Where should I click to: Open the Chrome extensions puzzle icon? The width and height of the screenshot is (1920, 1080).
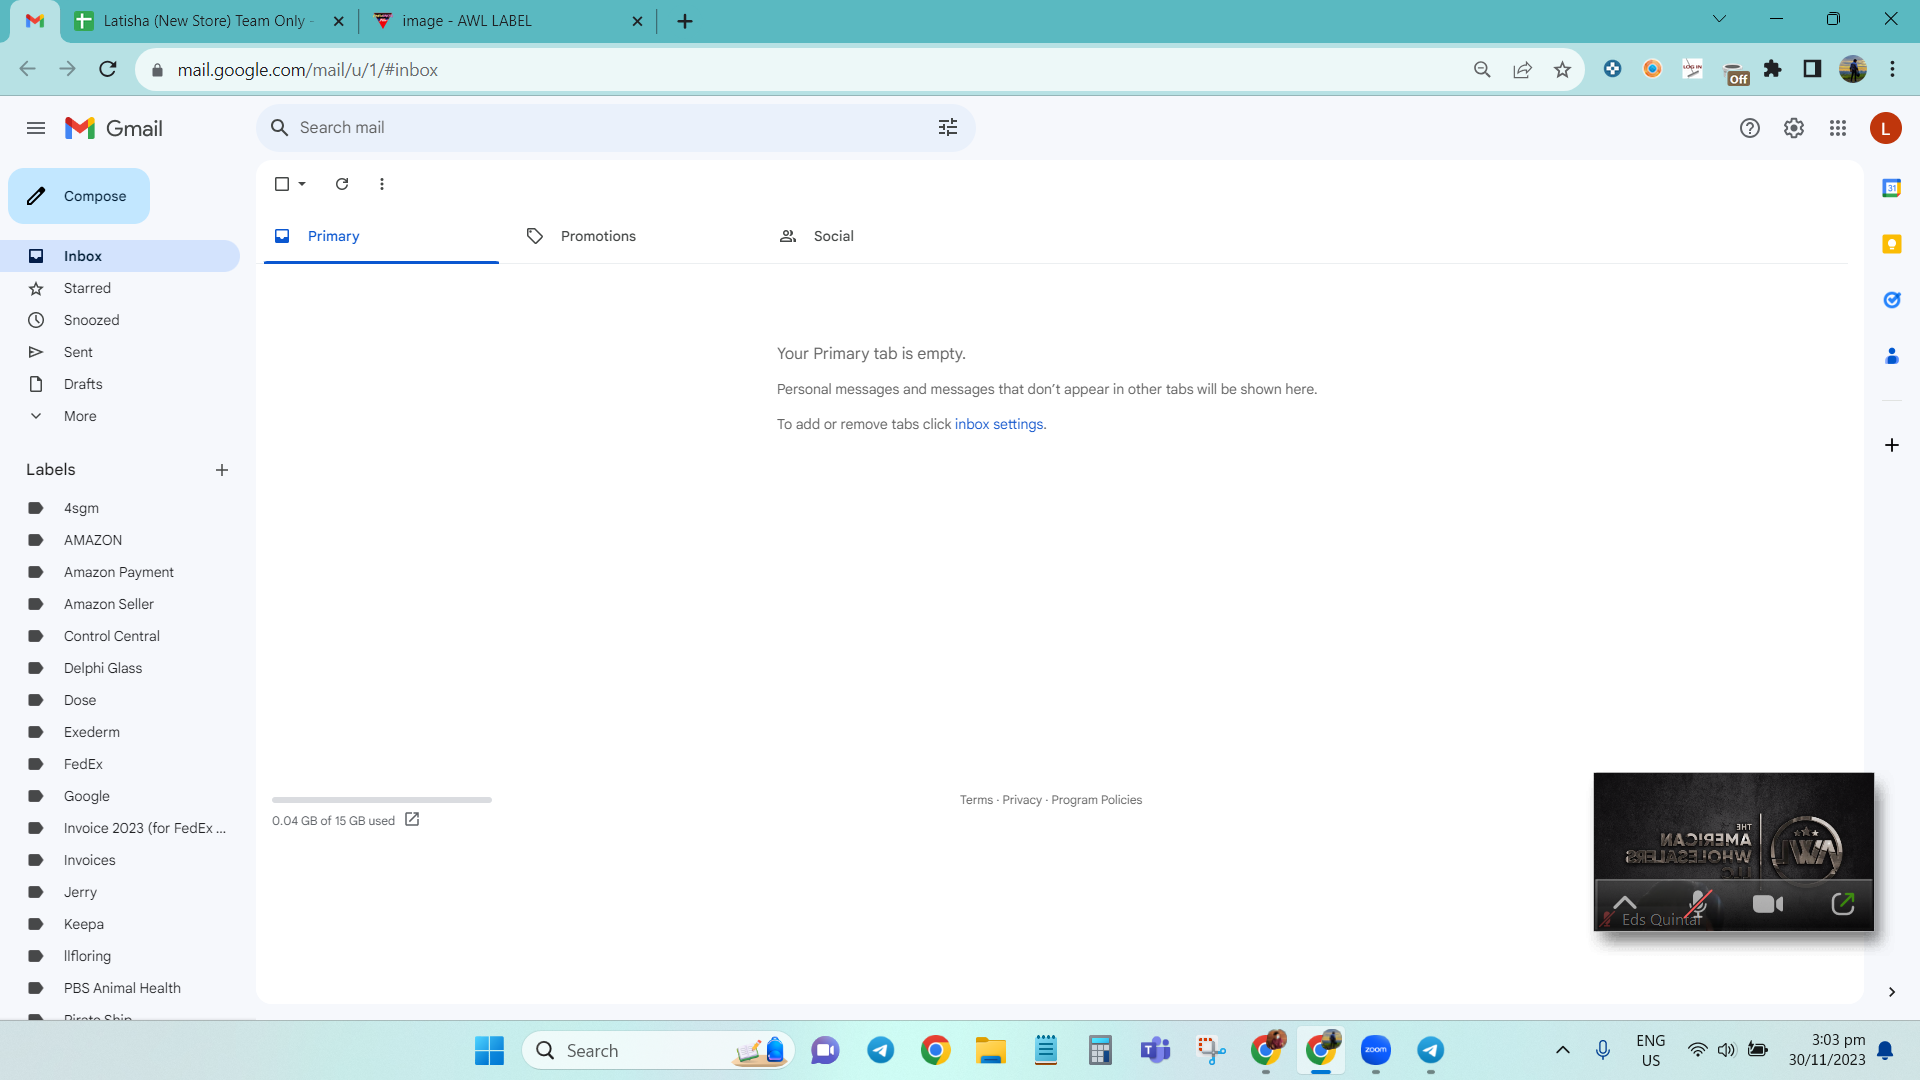point(1772,69)
